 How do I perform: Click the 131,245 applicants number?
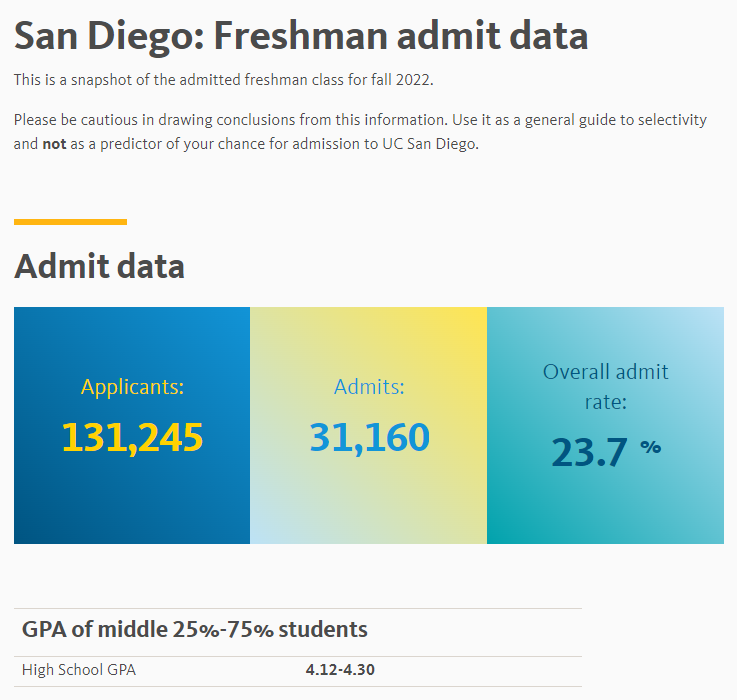point(132,438)
